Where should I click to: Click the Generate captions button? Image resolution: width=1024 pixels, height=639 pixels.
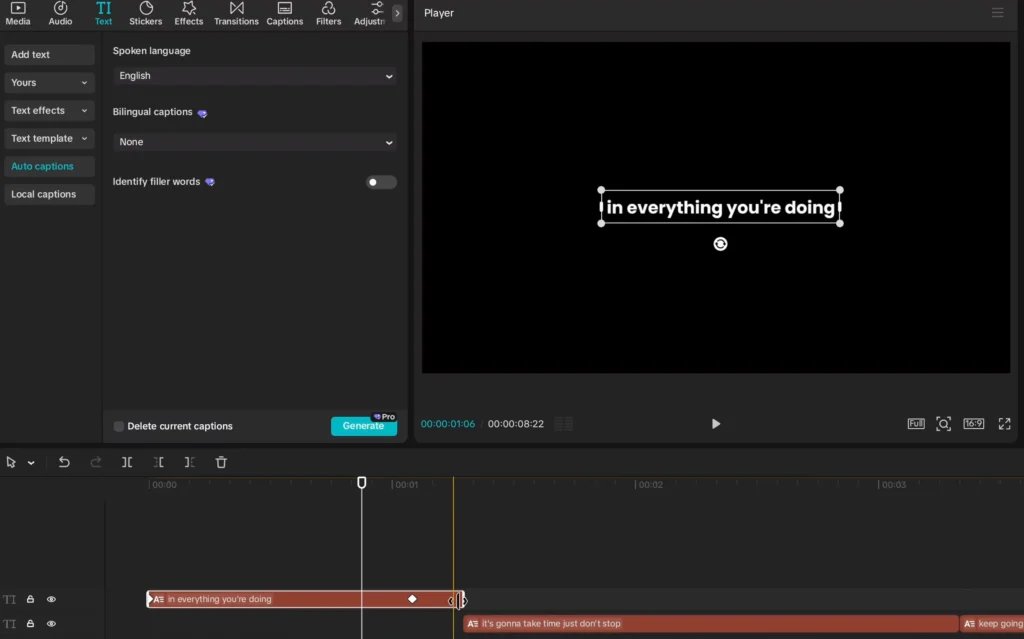[x=364, y=425]
